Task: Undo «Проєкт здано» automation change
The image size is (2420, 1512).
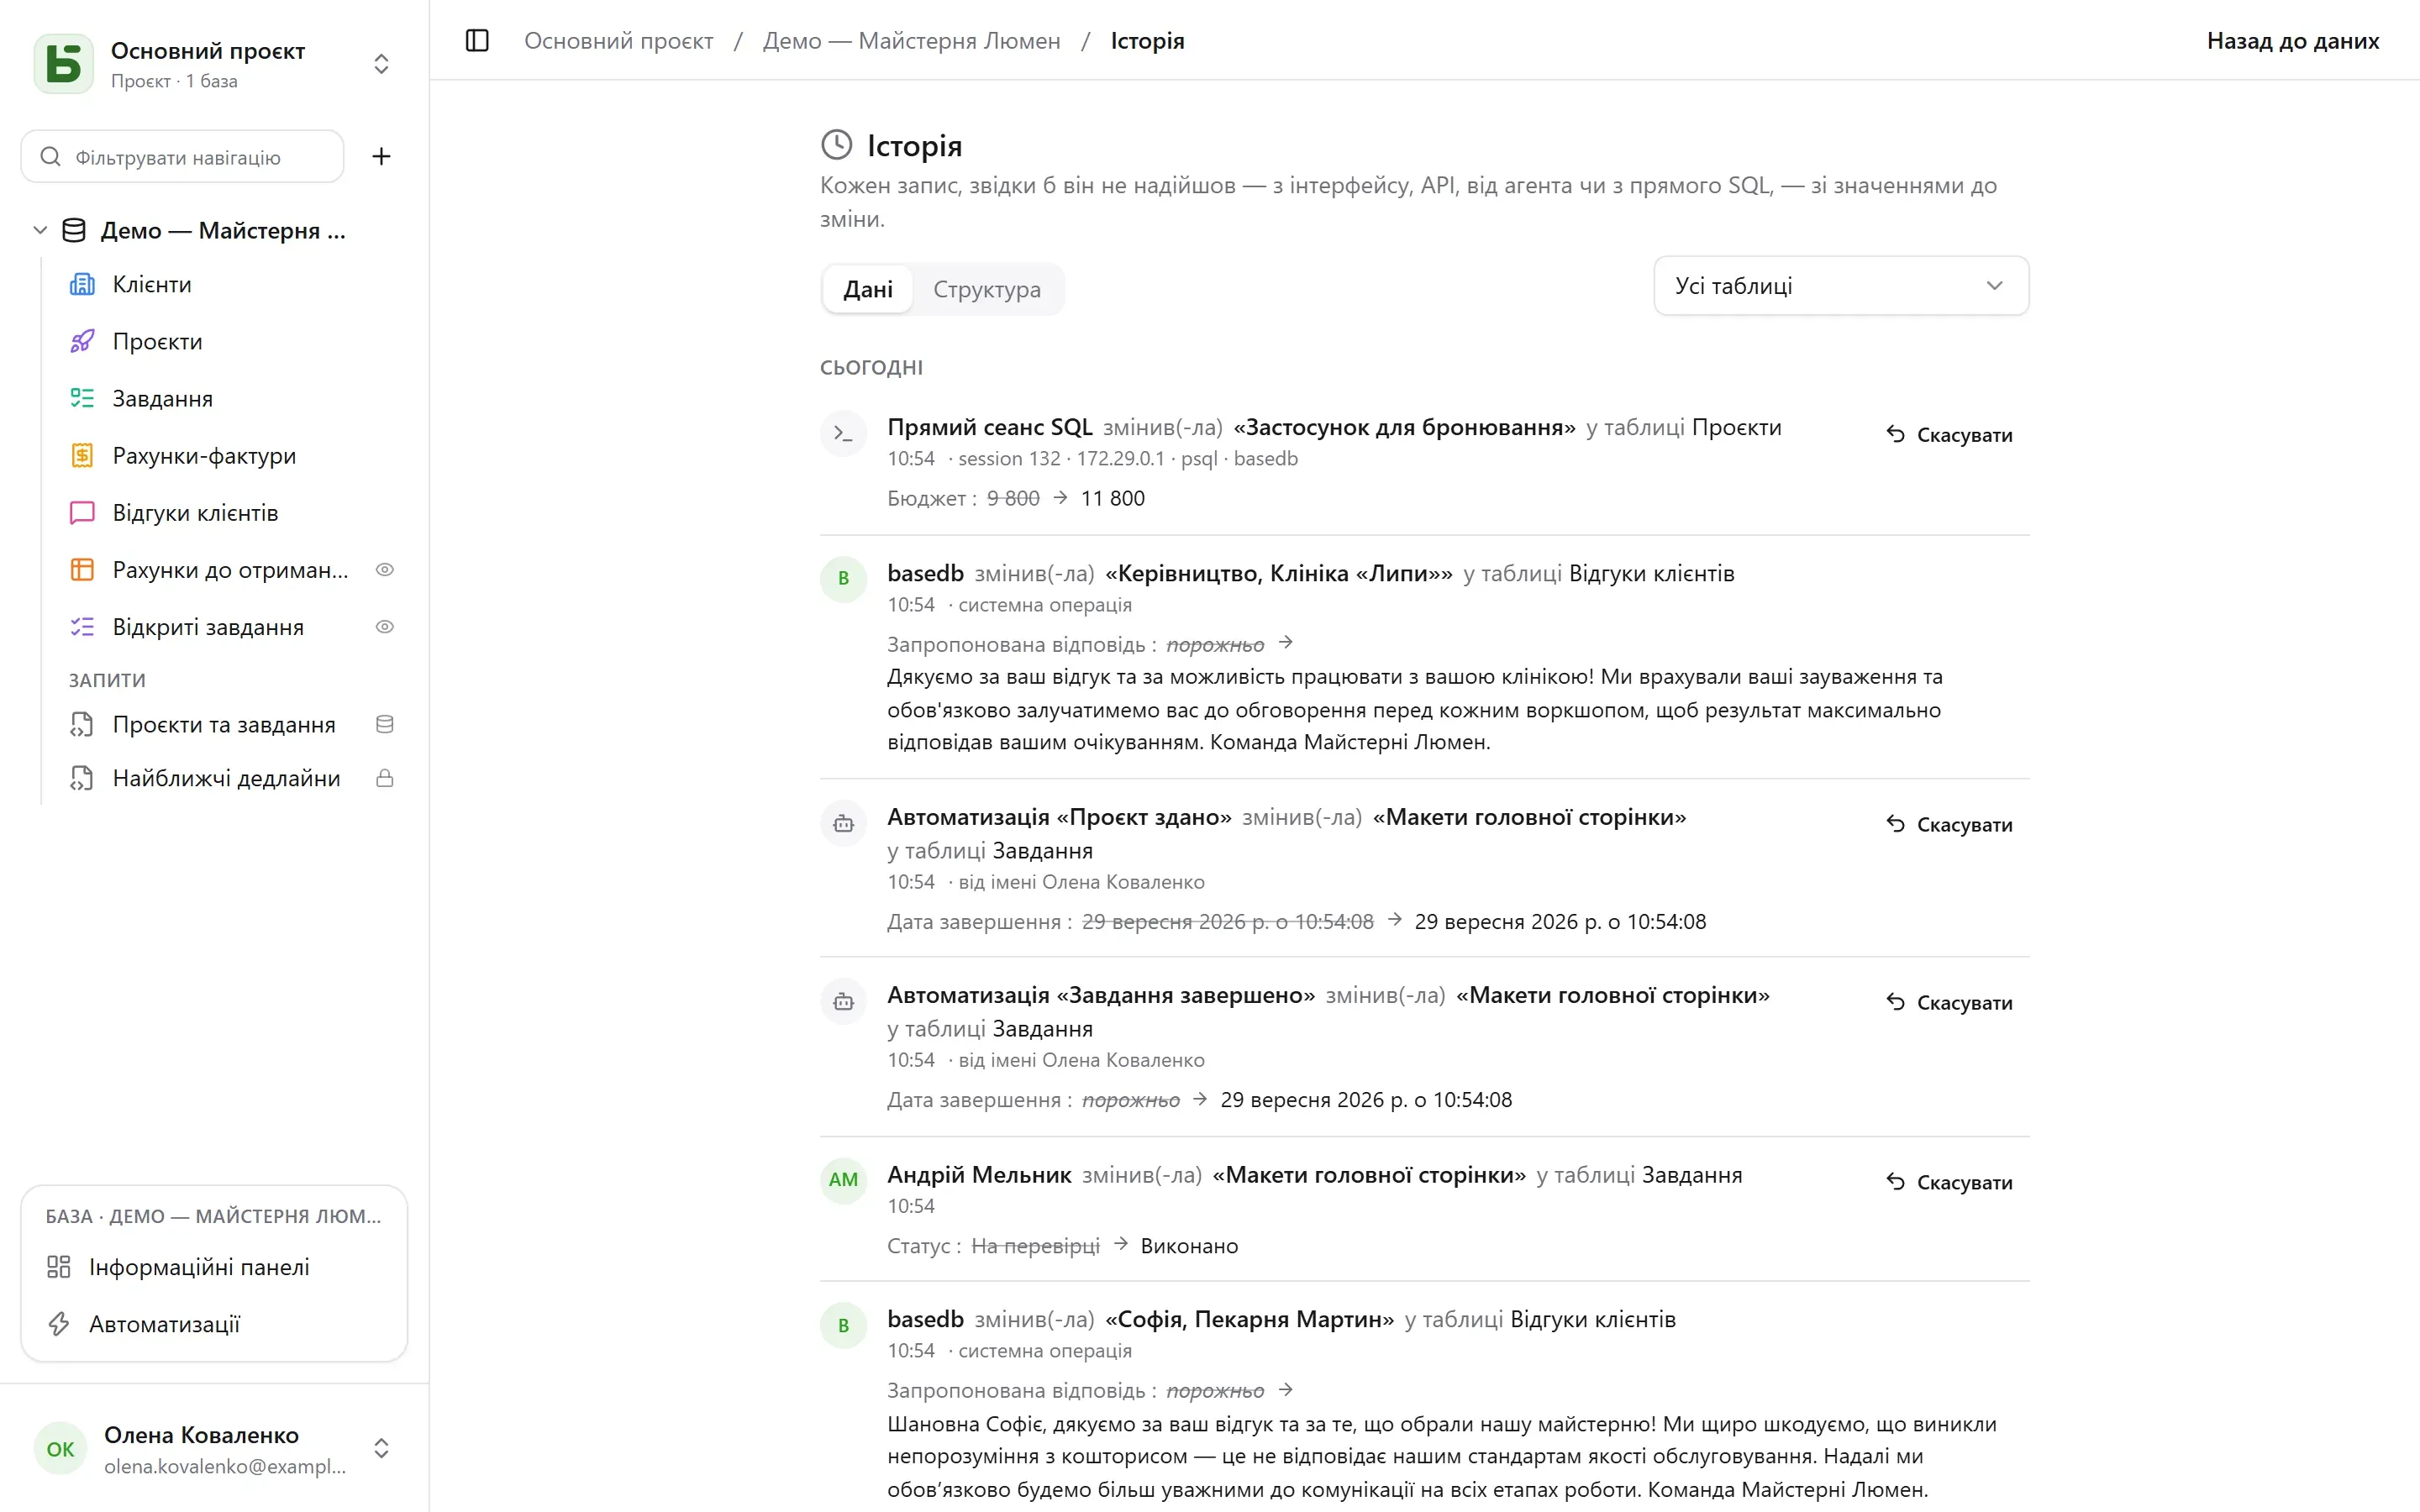Action: click(1949, 825)
